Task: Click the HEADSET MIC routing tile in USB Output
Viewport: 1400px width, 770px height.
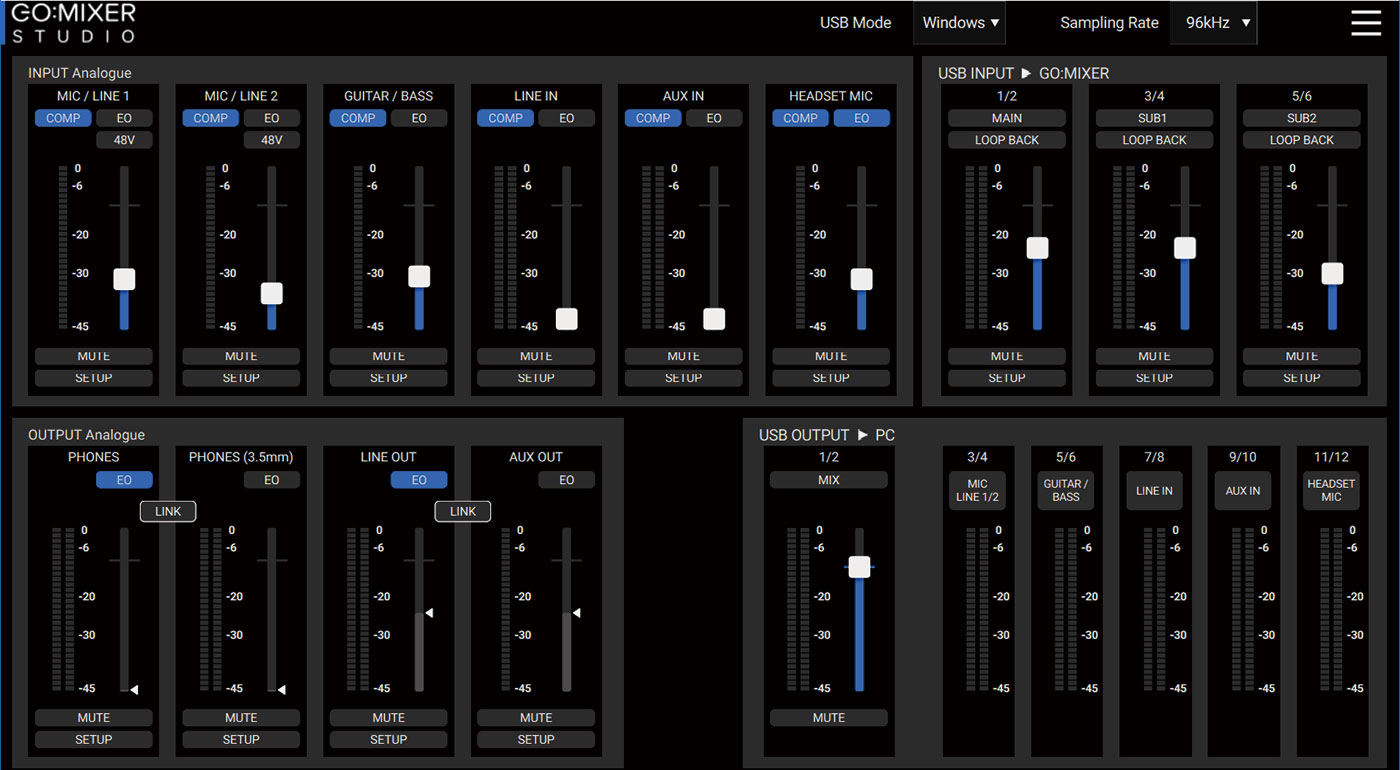Action: tap(1331, 490)
